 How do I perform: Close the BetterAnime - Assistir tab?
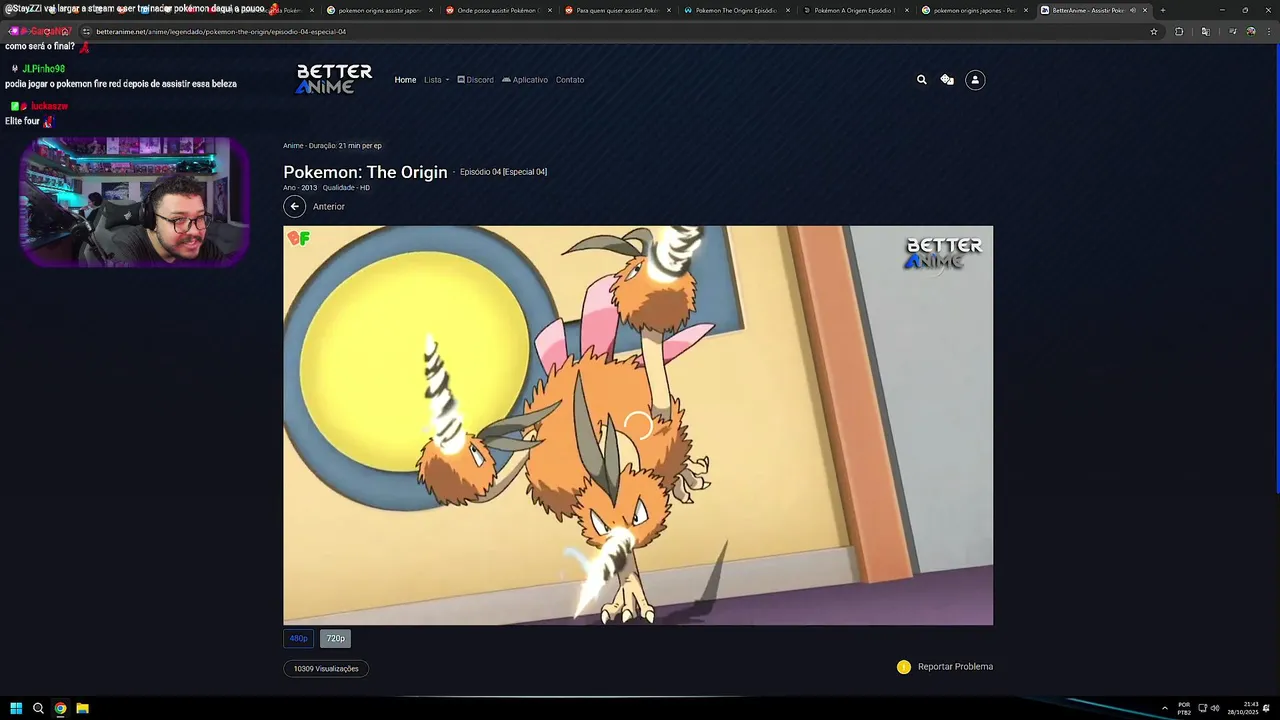1145,10
